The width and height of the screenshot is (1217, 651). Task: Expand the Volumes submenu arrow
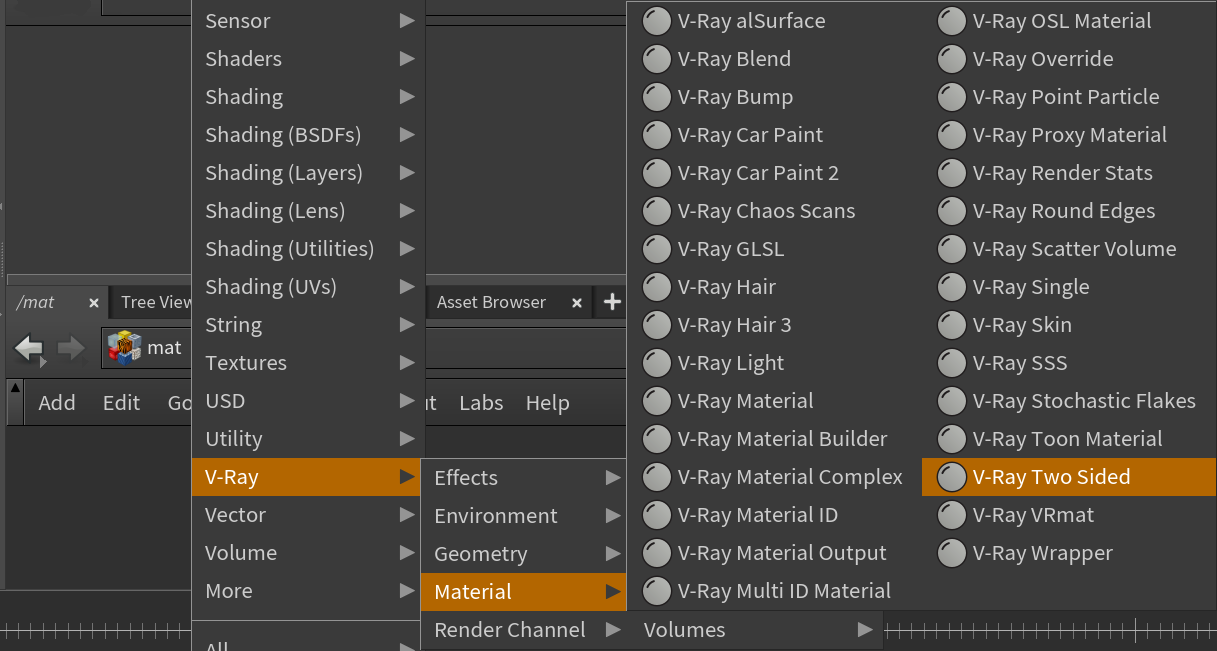point(865,630)
